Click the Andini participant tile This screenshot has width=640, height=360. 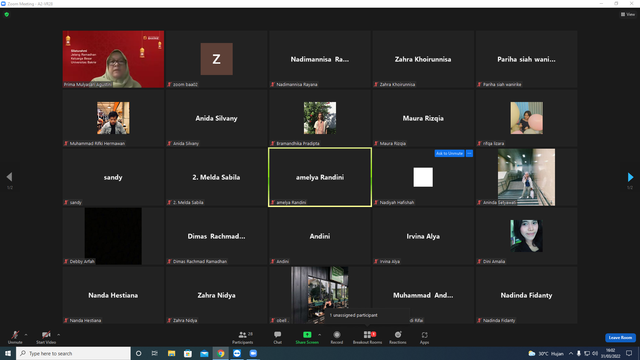320,236
